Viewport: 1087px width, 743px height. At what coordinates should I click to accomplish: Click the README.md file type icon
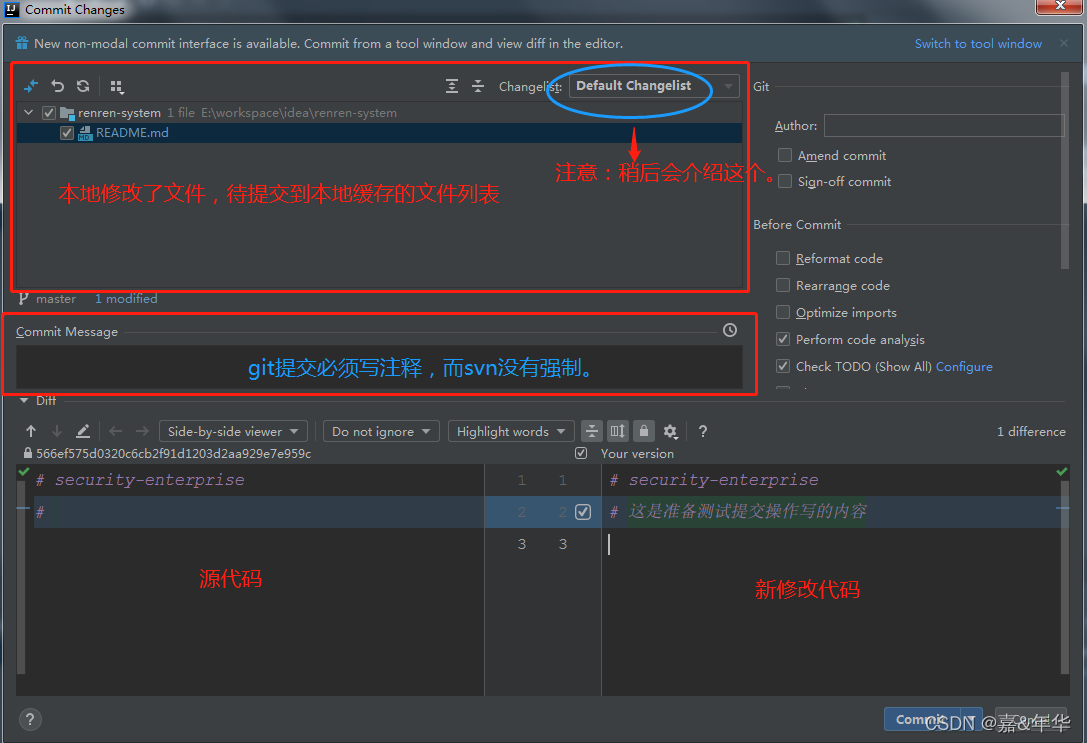pyautogui.click(x=85, y=133)
